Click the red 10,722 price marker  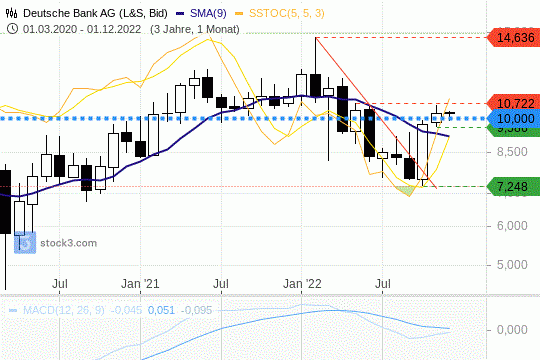[513, 103]
